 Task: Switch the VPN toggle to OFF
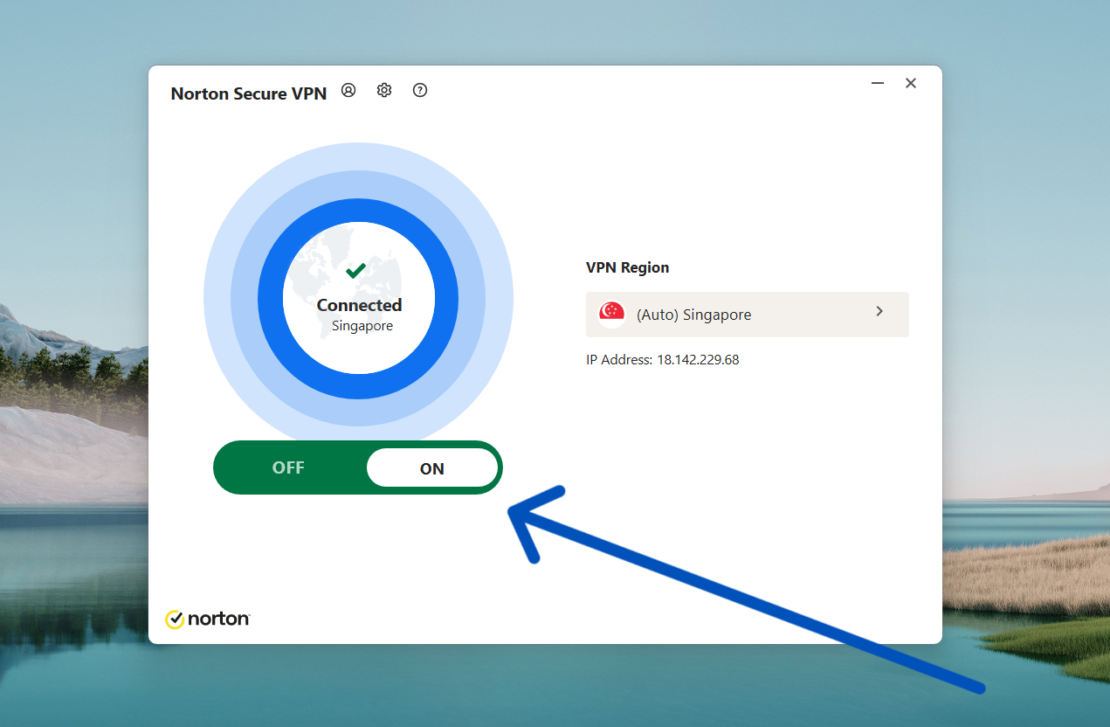[289, 467]
